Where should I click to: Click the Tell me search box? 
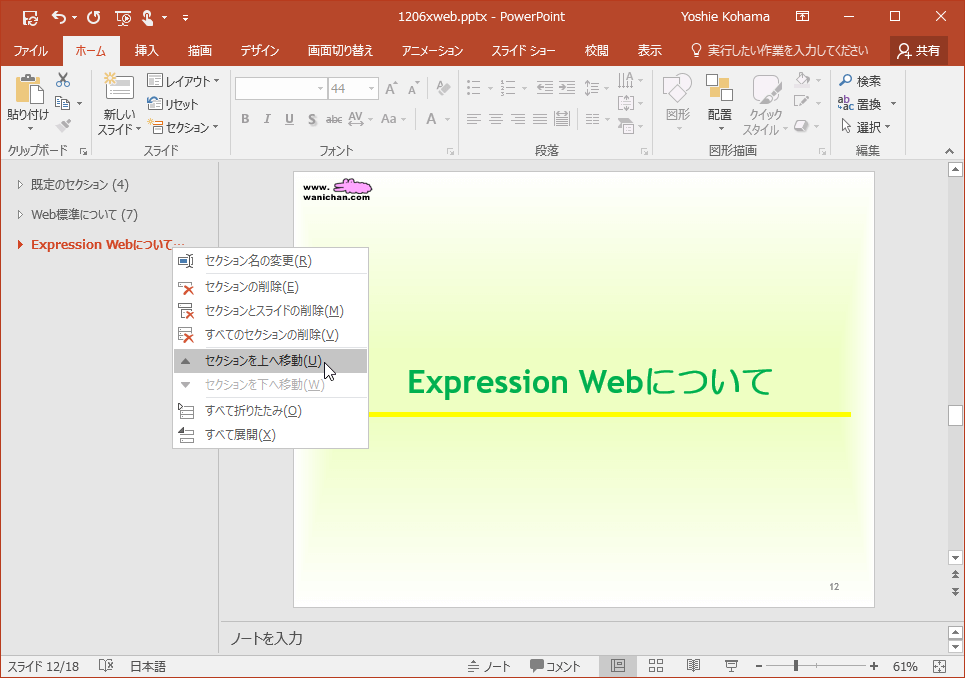pyautogui.click(x=780, y=50)
